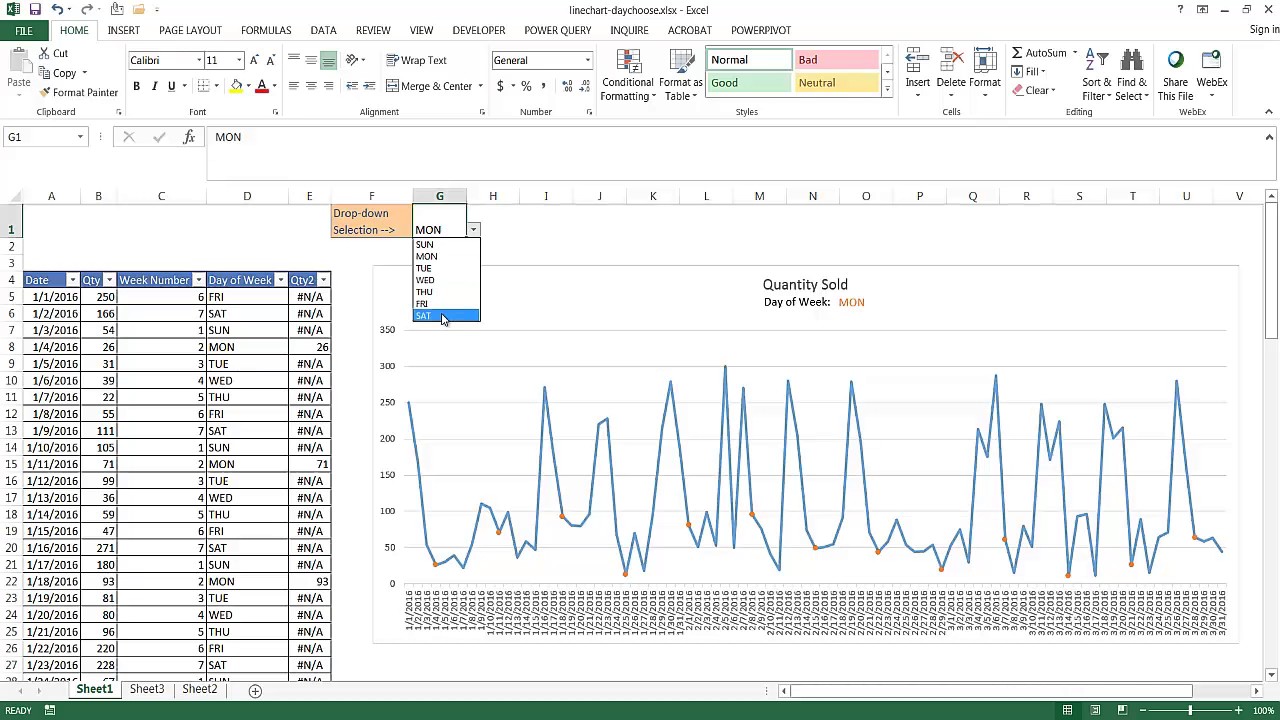Open the FILE tab

[x=24, y=31]
